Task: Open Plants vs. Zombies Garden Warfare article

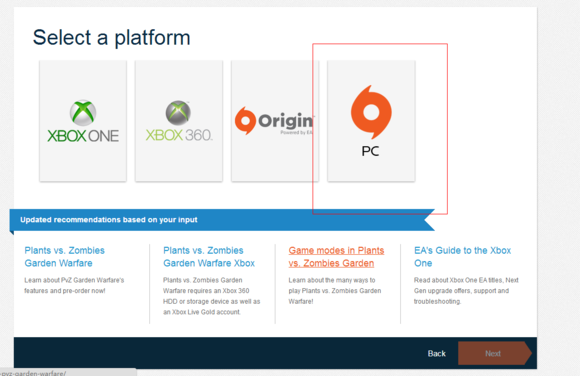Action: click(x=65, y=257)
